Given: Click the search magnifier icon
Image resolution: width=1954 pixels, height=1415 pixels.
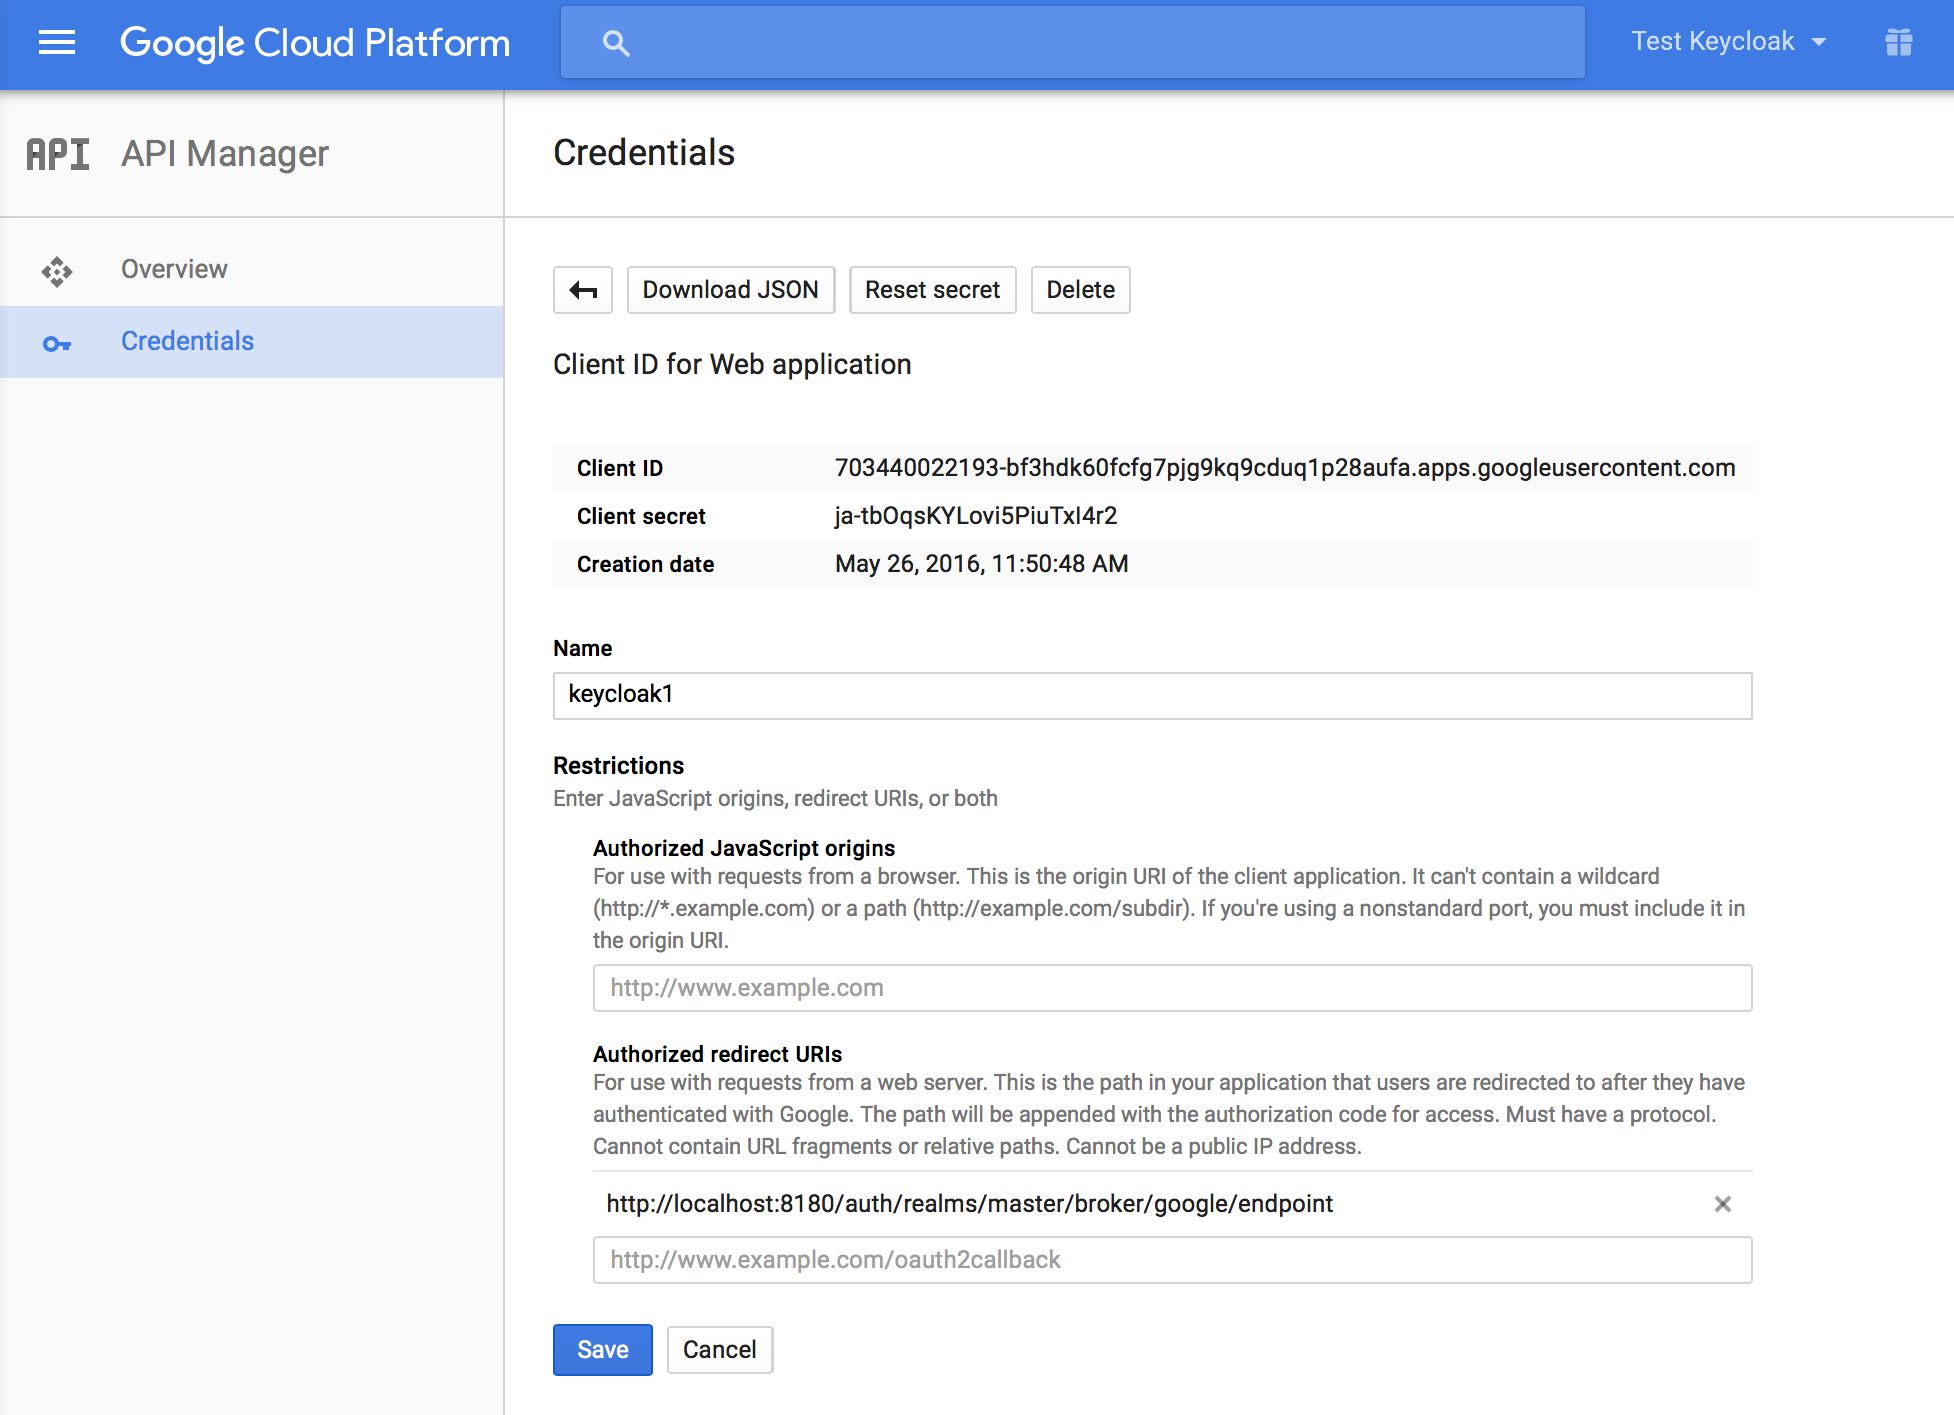Looking at the screenshot, I should tap(616, 43).
